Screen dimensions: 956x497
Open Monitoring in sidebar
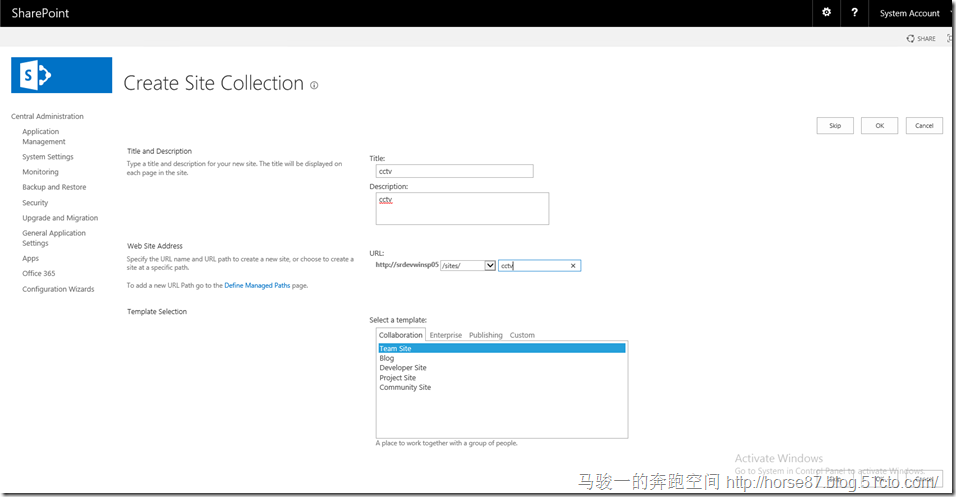click(x=40, y=172)
